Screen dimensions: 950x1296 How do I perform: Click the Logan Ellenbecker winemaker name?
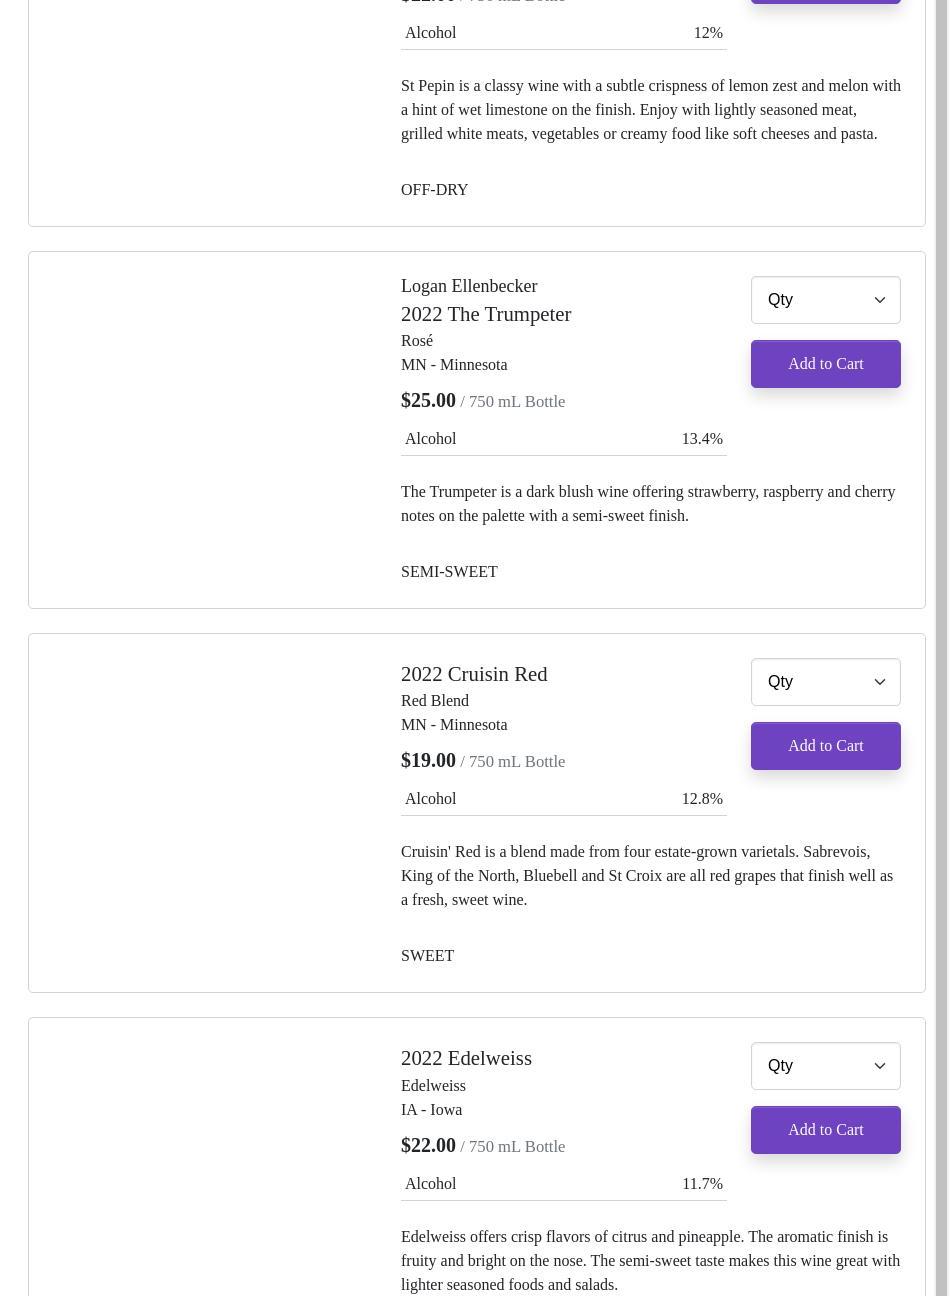pyautogui.click(x=469, y=286)
